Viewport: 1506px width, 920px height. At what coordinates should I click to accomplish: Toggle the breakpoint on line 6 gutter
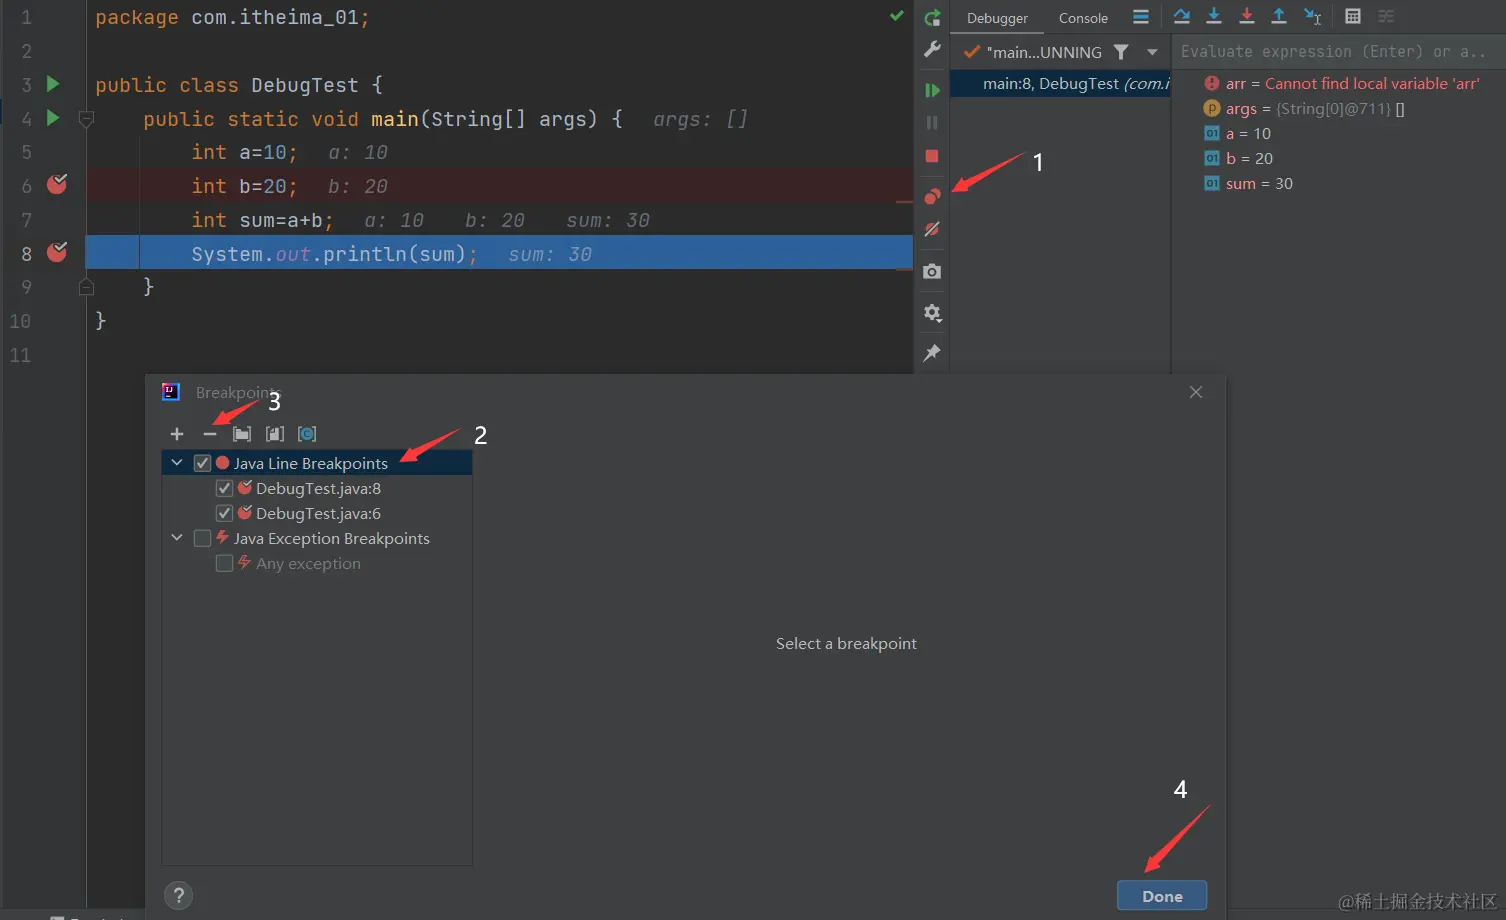[57, 185]
